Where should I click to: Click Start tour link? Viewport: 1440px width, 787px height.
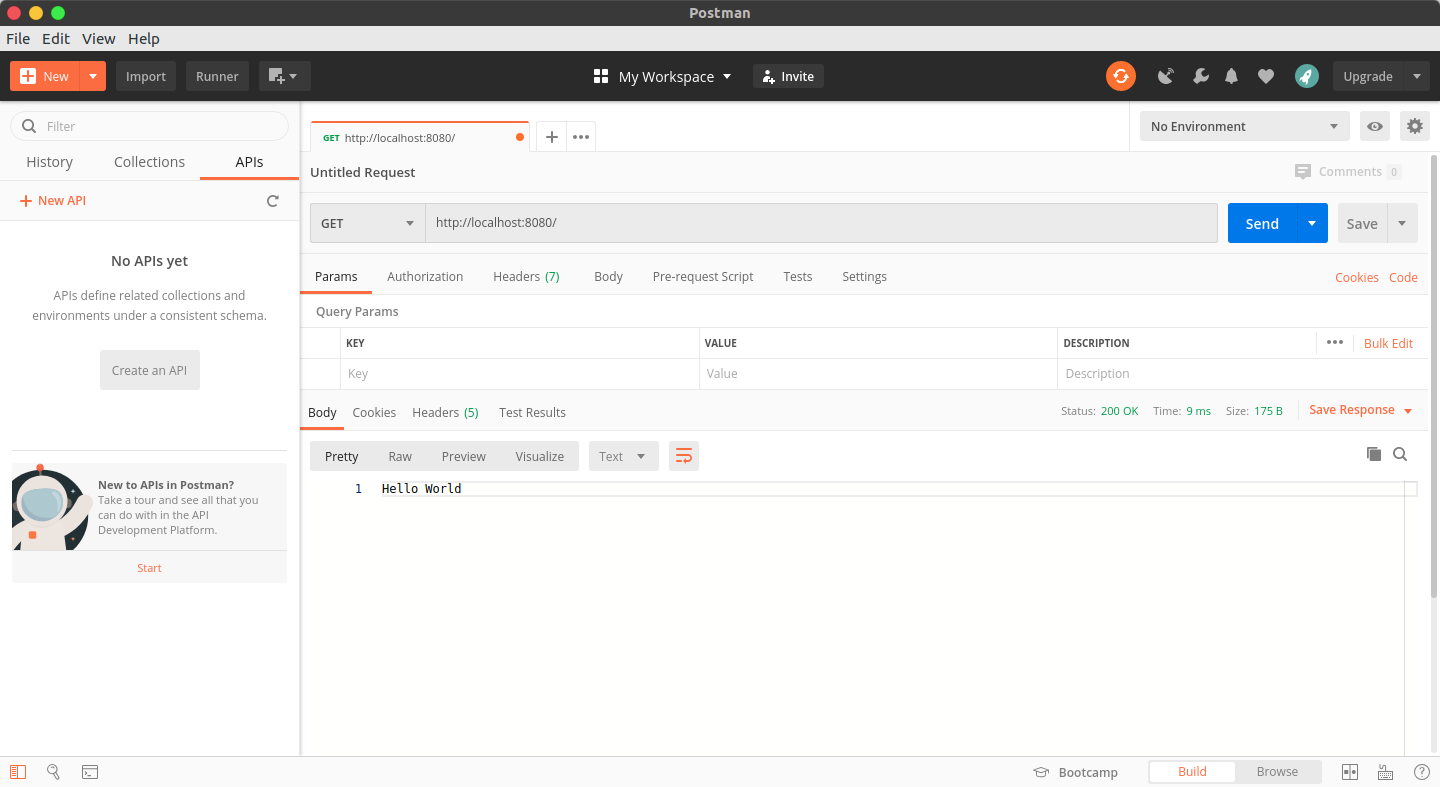coord(149,567)
